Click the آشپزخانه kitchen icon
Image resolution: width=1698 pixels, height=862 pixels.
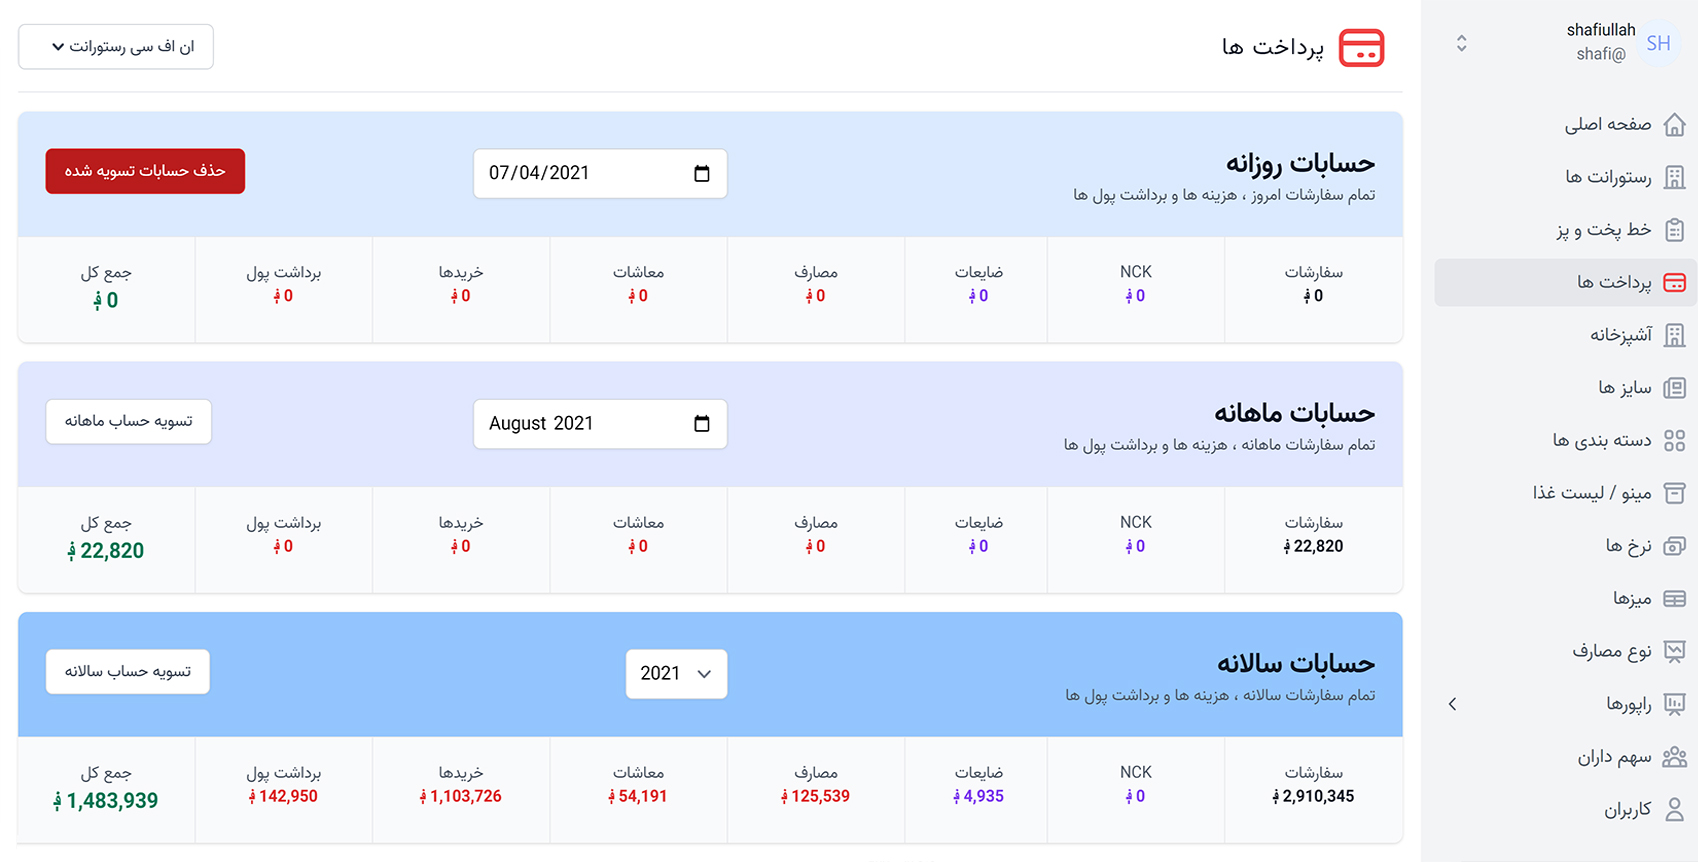click(1674, 335)
